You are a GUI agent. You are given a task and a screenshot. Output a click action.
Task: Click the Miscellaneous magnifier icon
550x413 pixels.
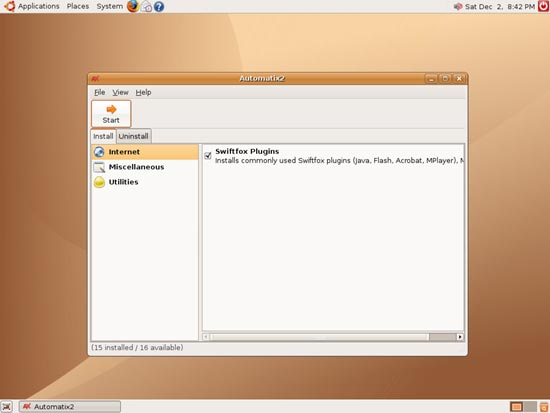point(99,167)
